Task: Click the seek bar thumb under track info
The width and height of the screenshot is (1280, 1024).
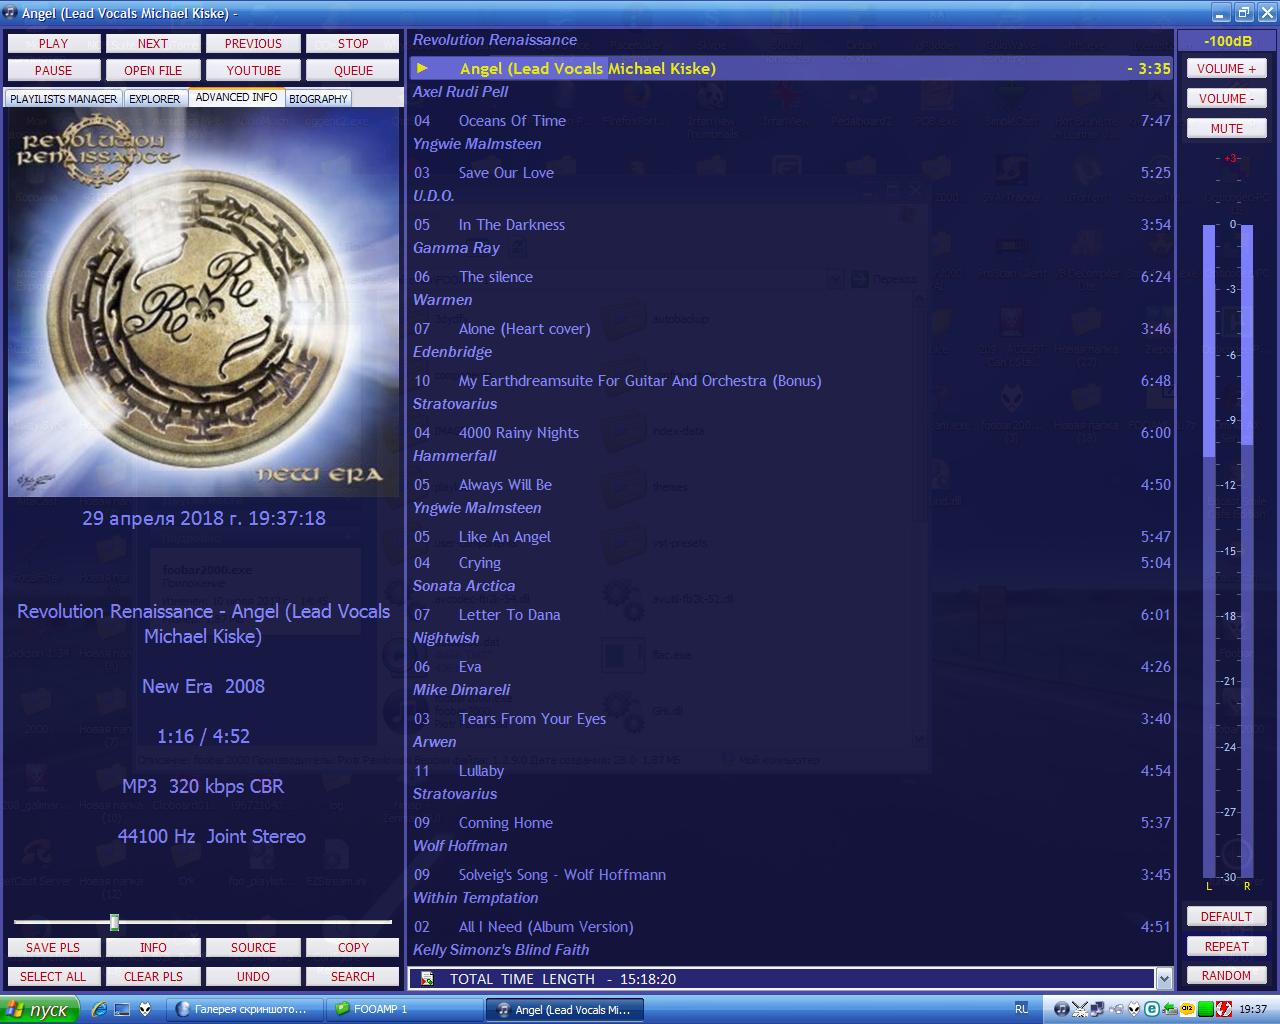Action: click(115, 922)
